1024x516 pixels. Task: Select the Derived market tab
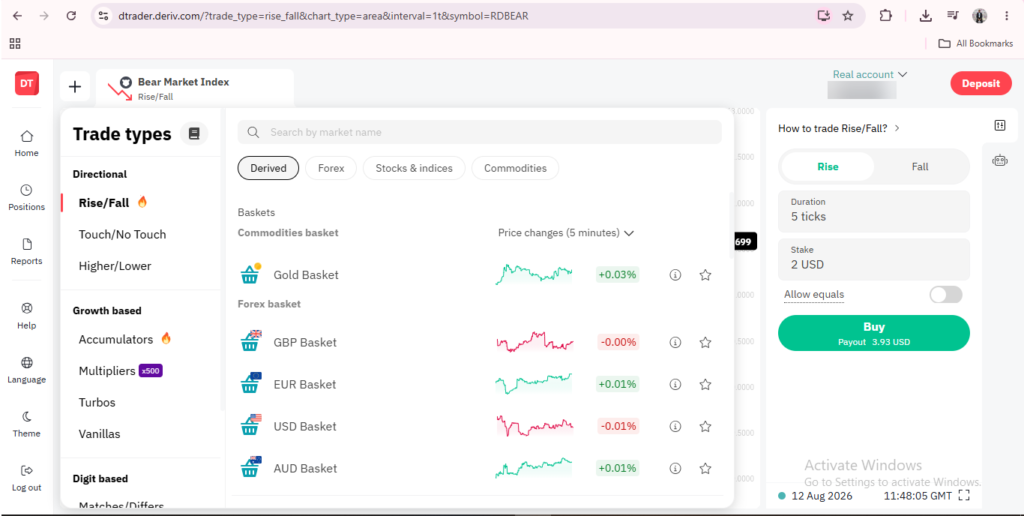(x=268, y=168)
